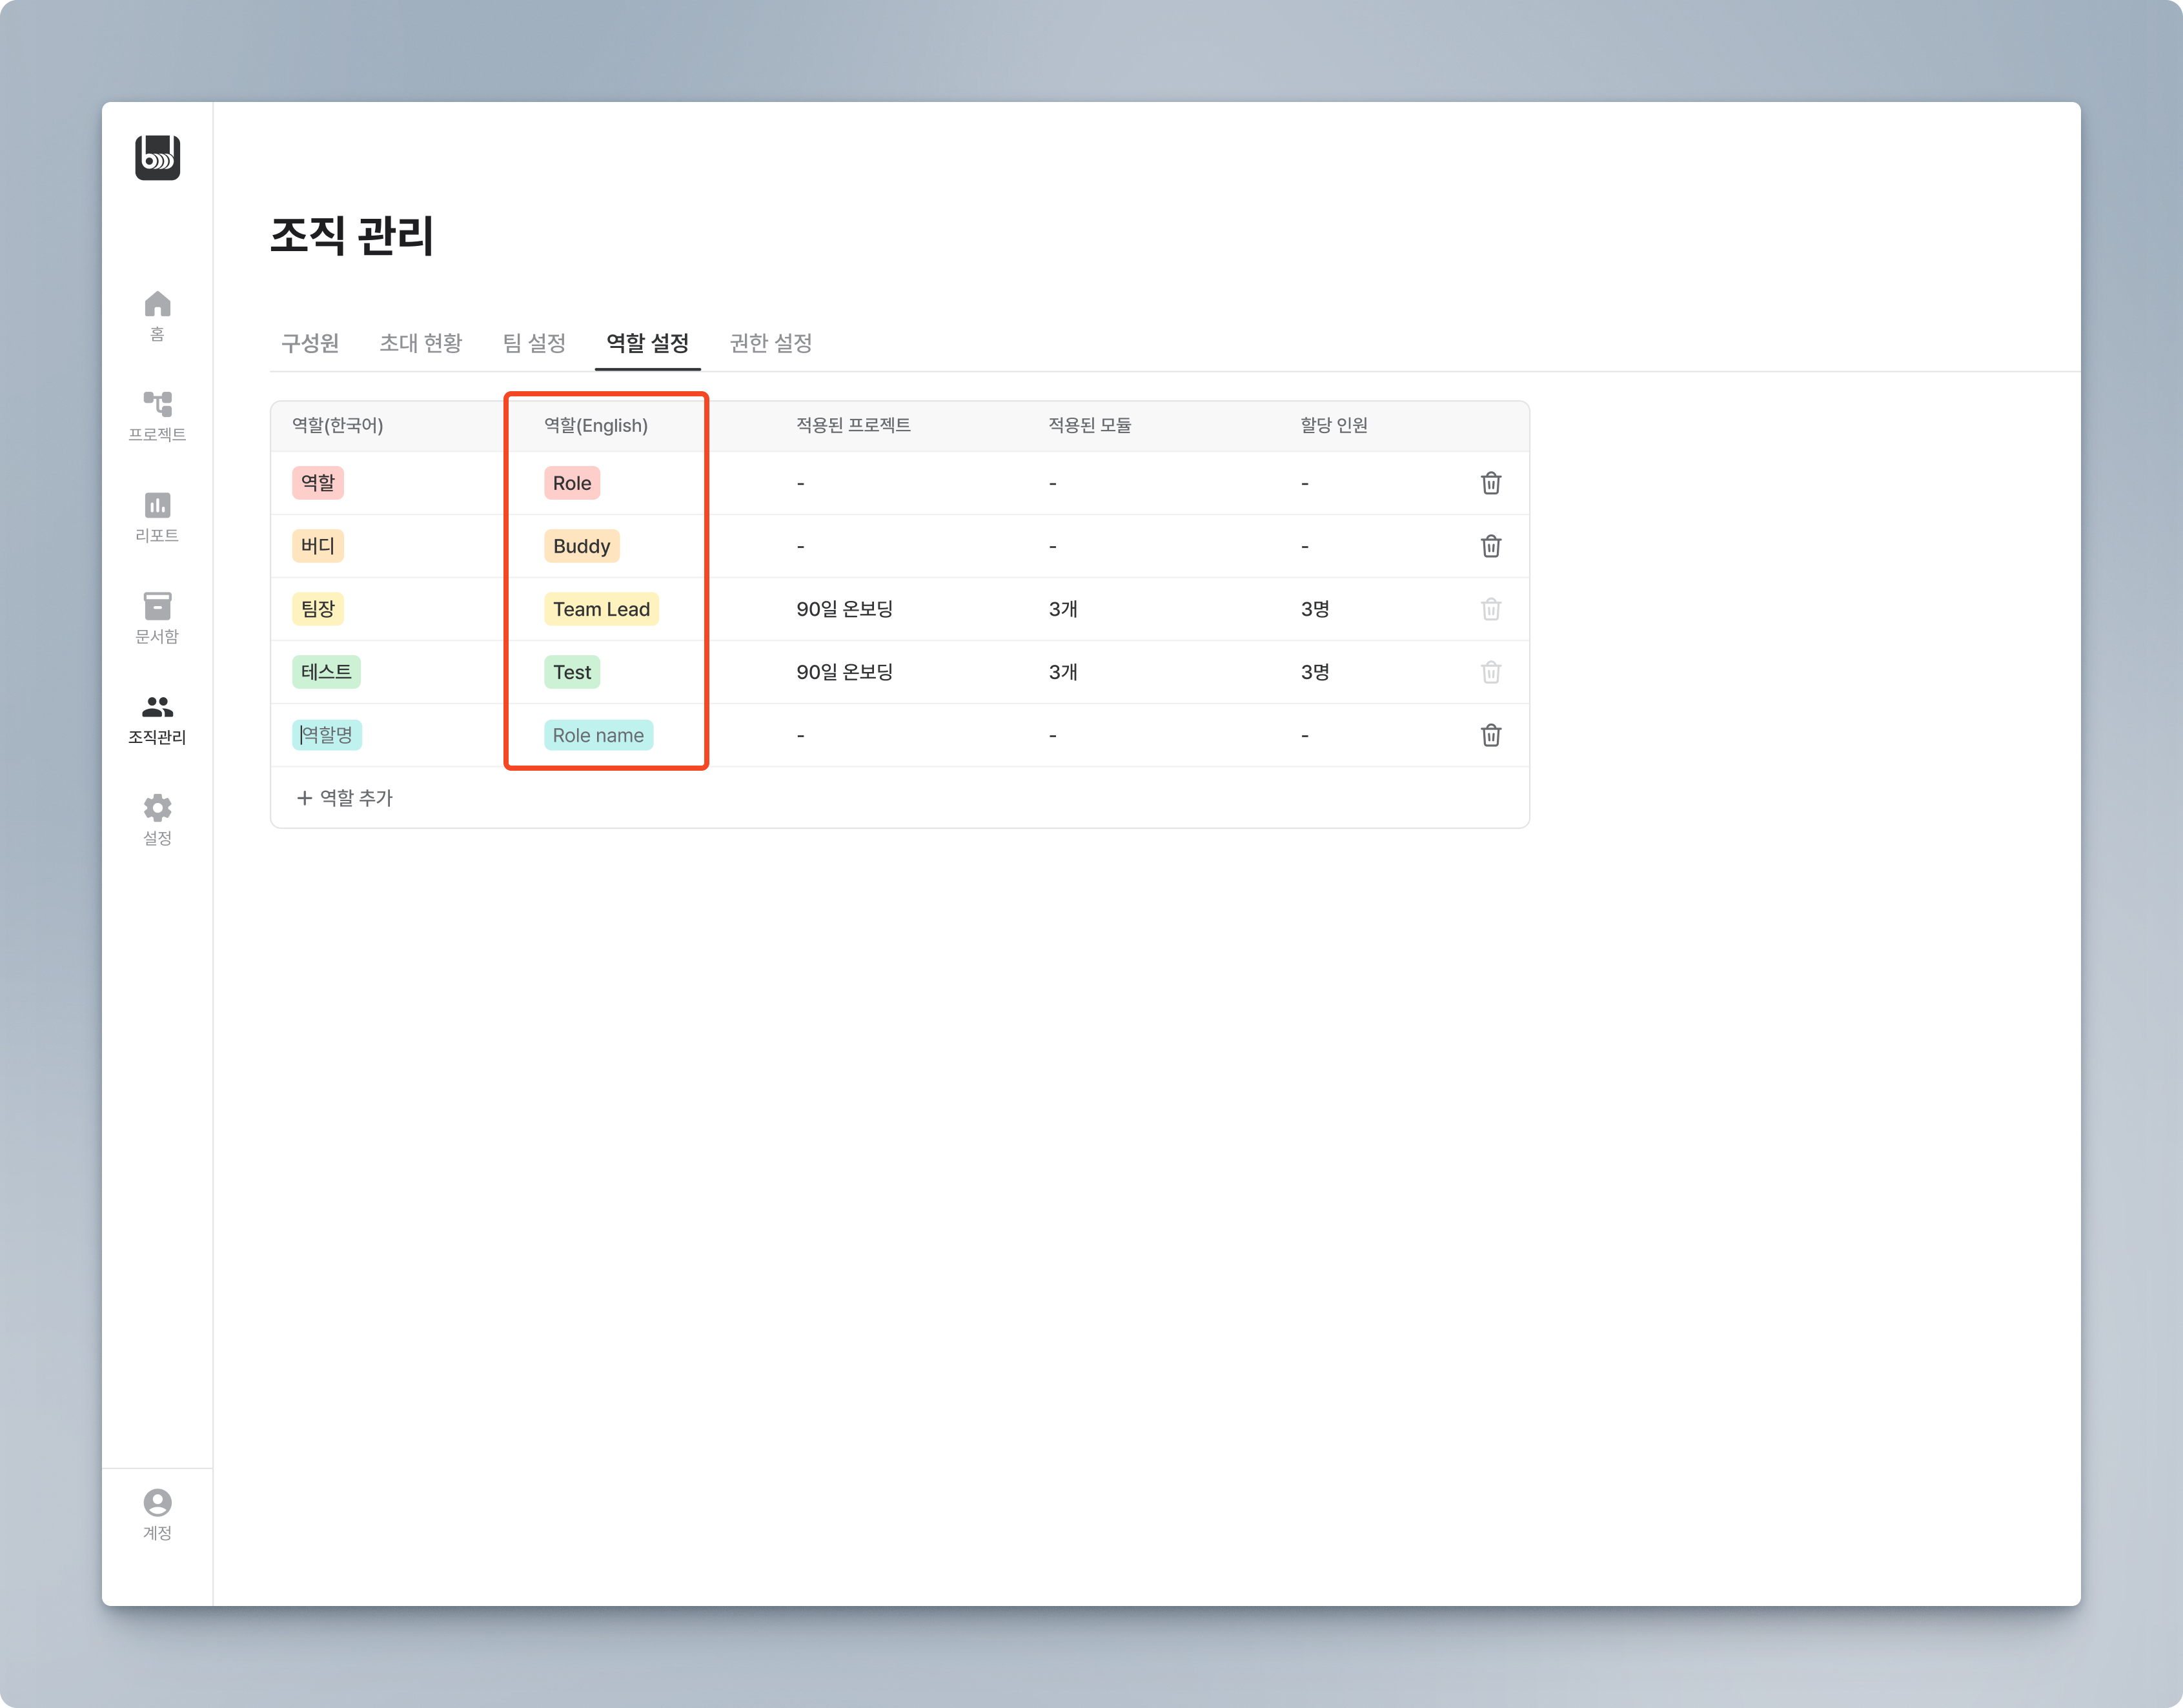
Task: Open the 리포트 sidebar section
Action: [x=157, y=517]
